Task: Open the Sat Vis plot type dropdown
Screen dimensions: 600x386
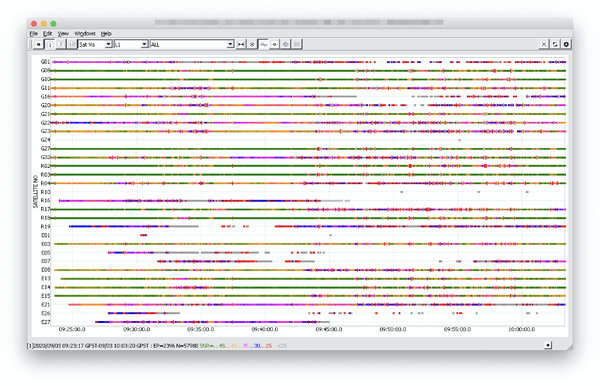Action: [95, 44]
